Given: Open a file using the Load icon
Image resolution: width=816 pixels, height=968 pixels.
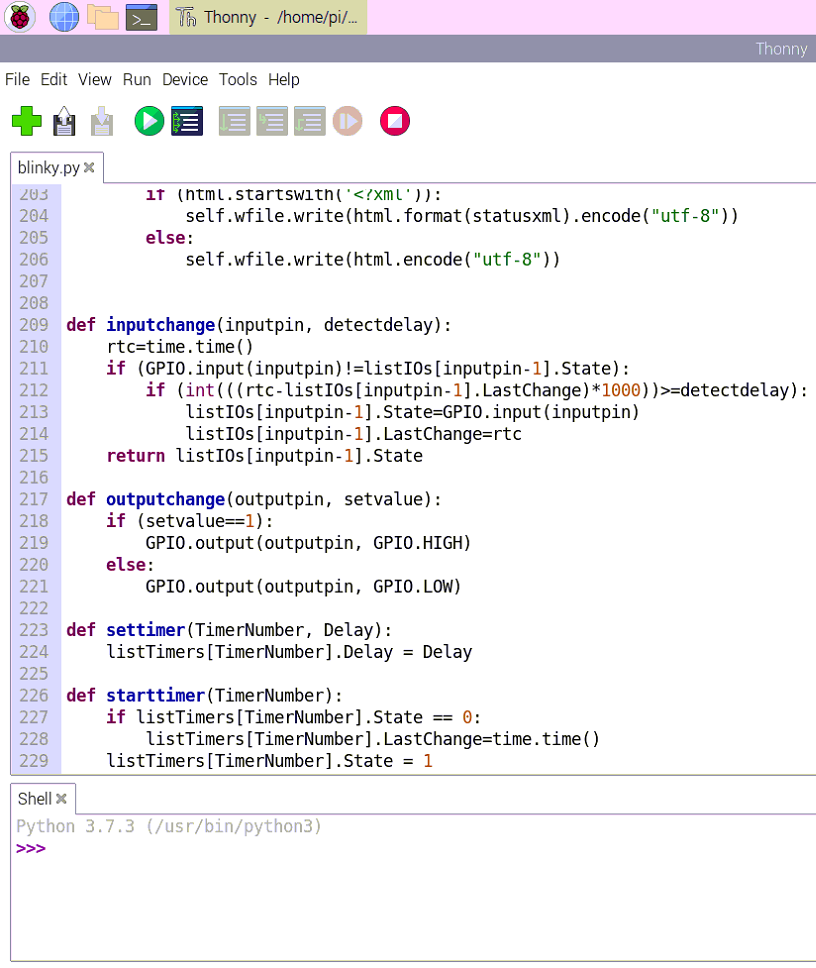Looking at the screenshot, I should 64,121.
